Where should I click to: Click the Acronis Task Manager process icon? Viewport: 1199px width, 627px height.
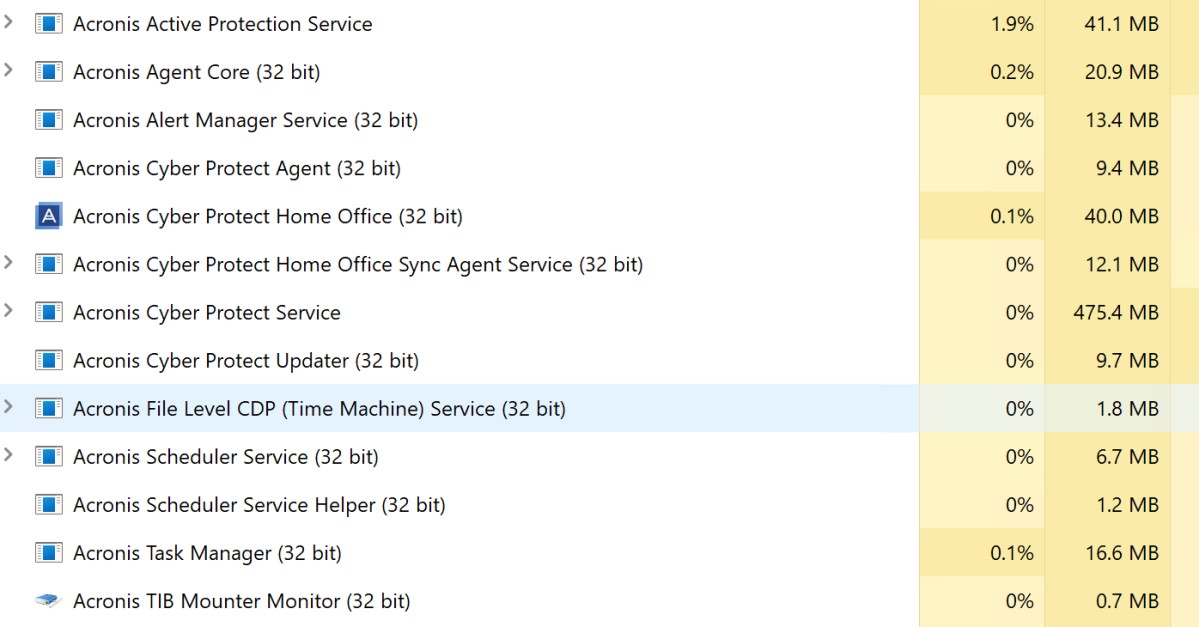coord(48,553)
